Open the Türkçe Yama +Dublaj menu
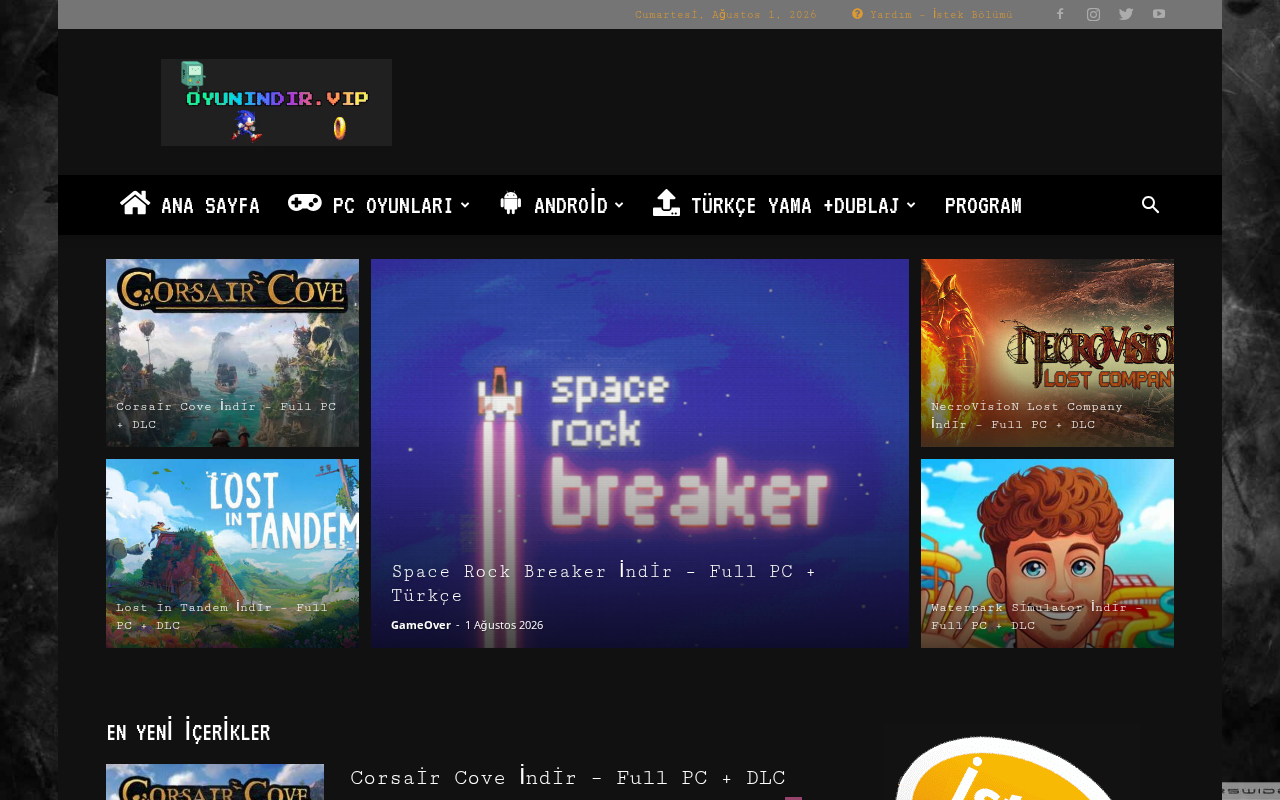The height and width of the screenshot is (800, 1280). [795, 206]
